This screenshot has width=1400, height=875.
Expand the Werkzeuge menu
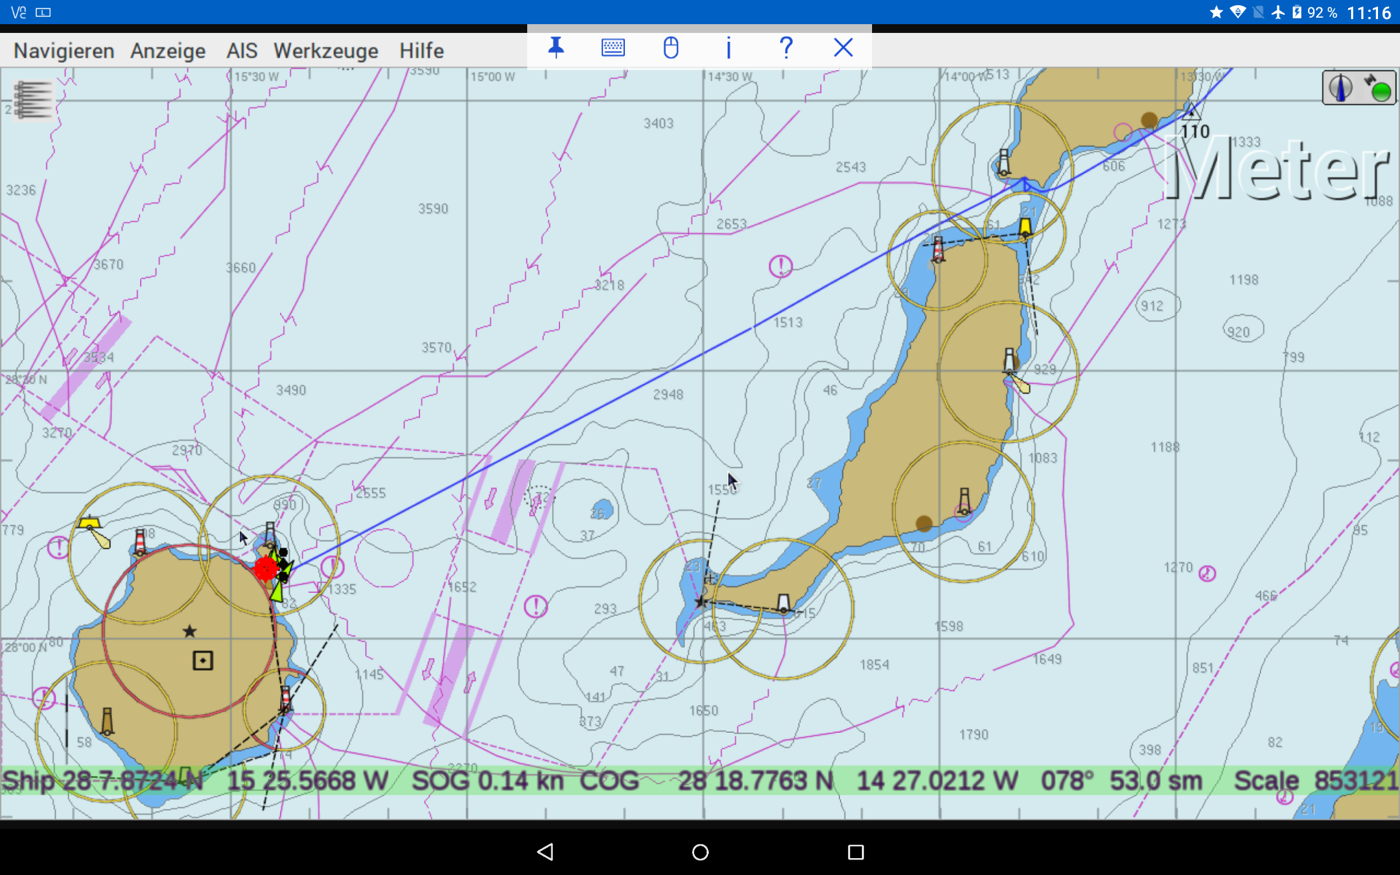(x=326, y=50)
